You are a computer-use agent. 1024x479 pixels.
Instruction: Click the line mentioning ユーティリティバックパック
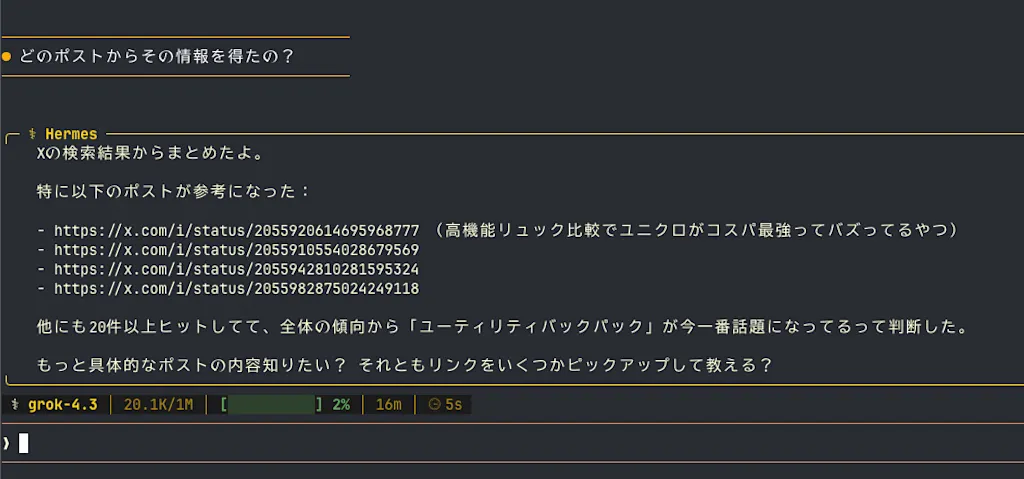(502, 327)
